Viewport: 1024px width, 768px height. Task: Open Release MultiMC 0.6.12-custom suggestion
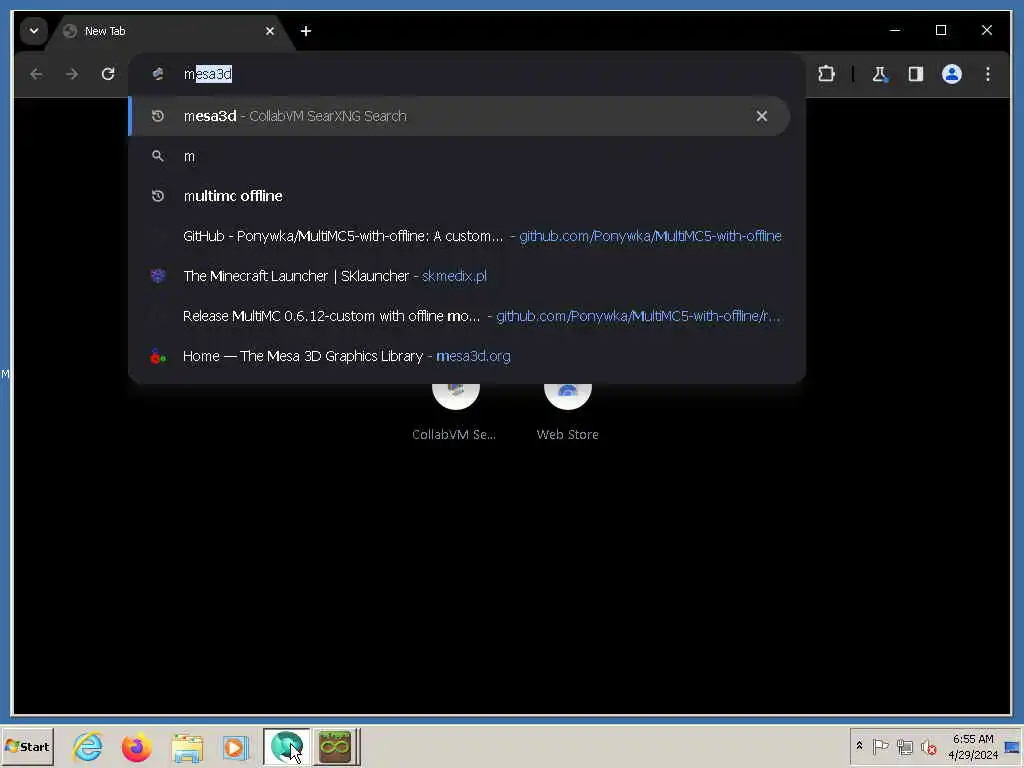tap(459, 316)
